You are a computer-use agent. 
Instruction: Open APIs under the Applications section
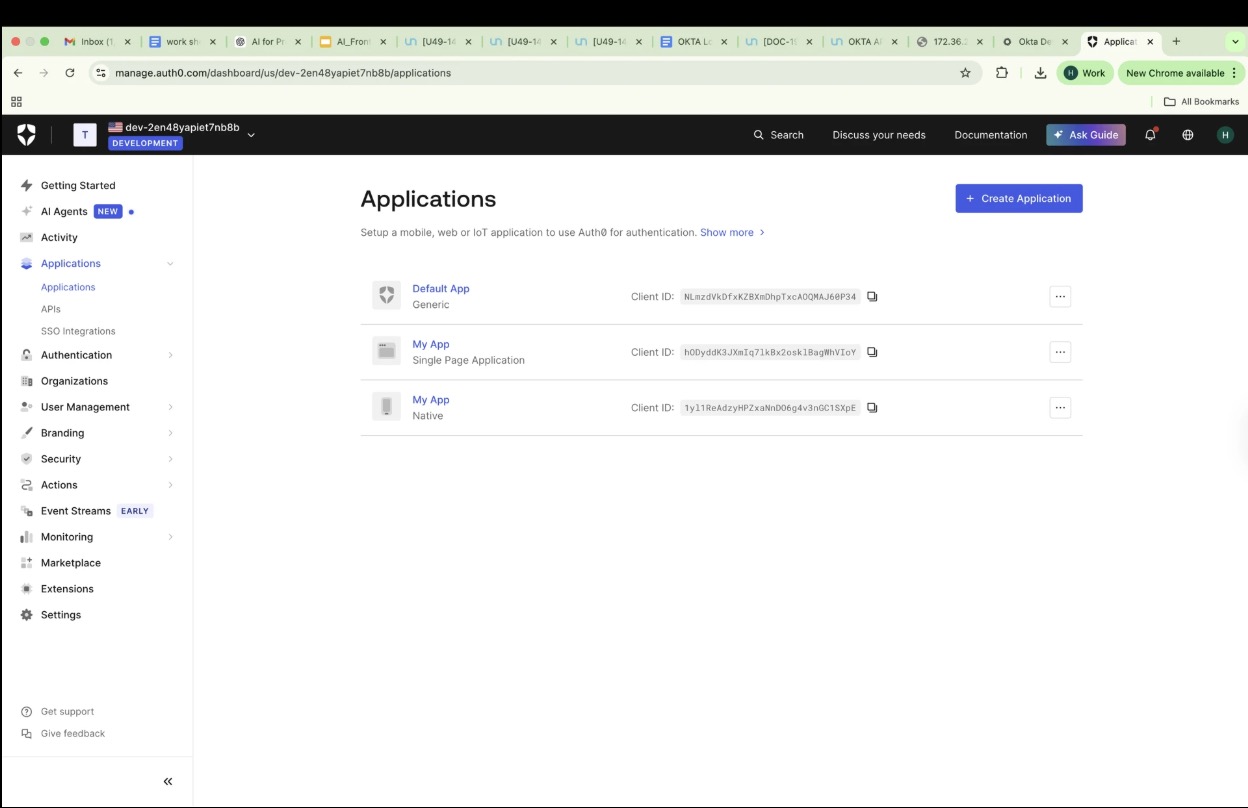[49, 310]
